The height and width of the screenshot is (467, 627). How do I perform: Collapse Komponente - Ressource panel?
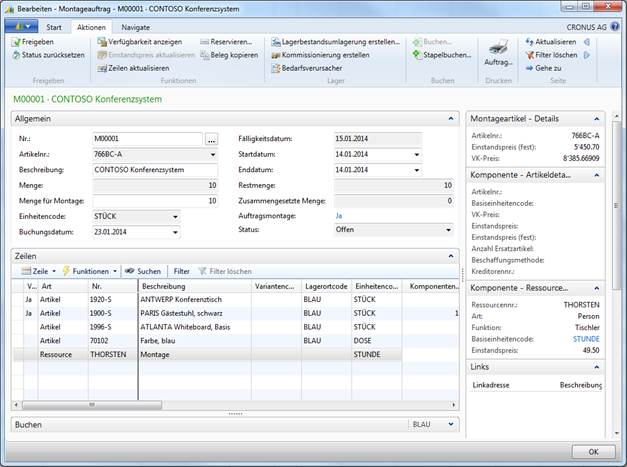[597, 288]
